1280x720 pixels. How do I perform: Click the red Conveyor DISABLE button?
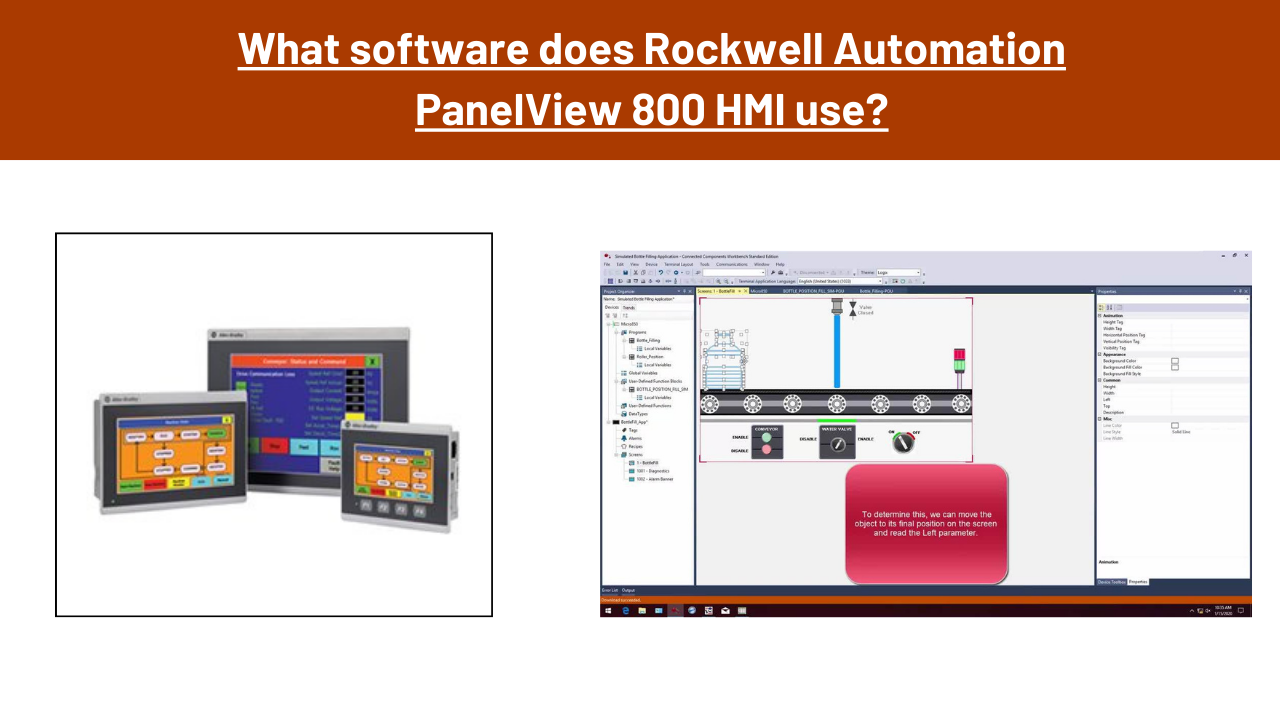767,450
